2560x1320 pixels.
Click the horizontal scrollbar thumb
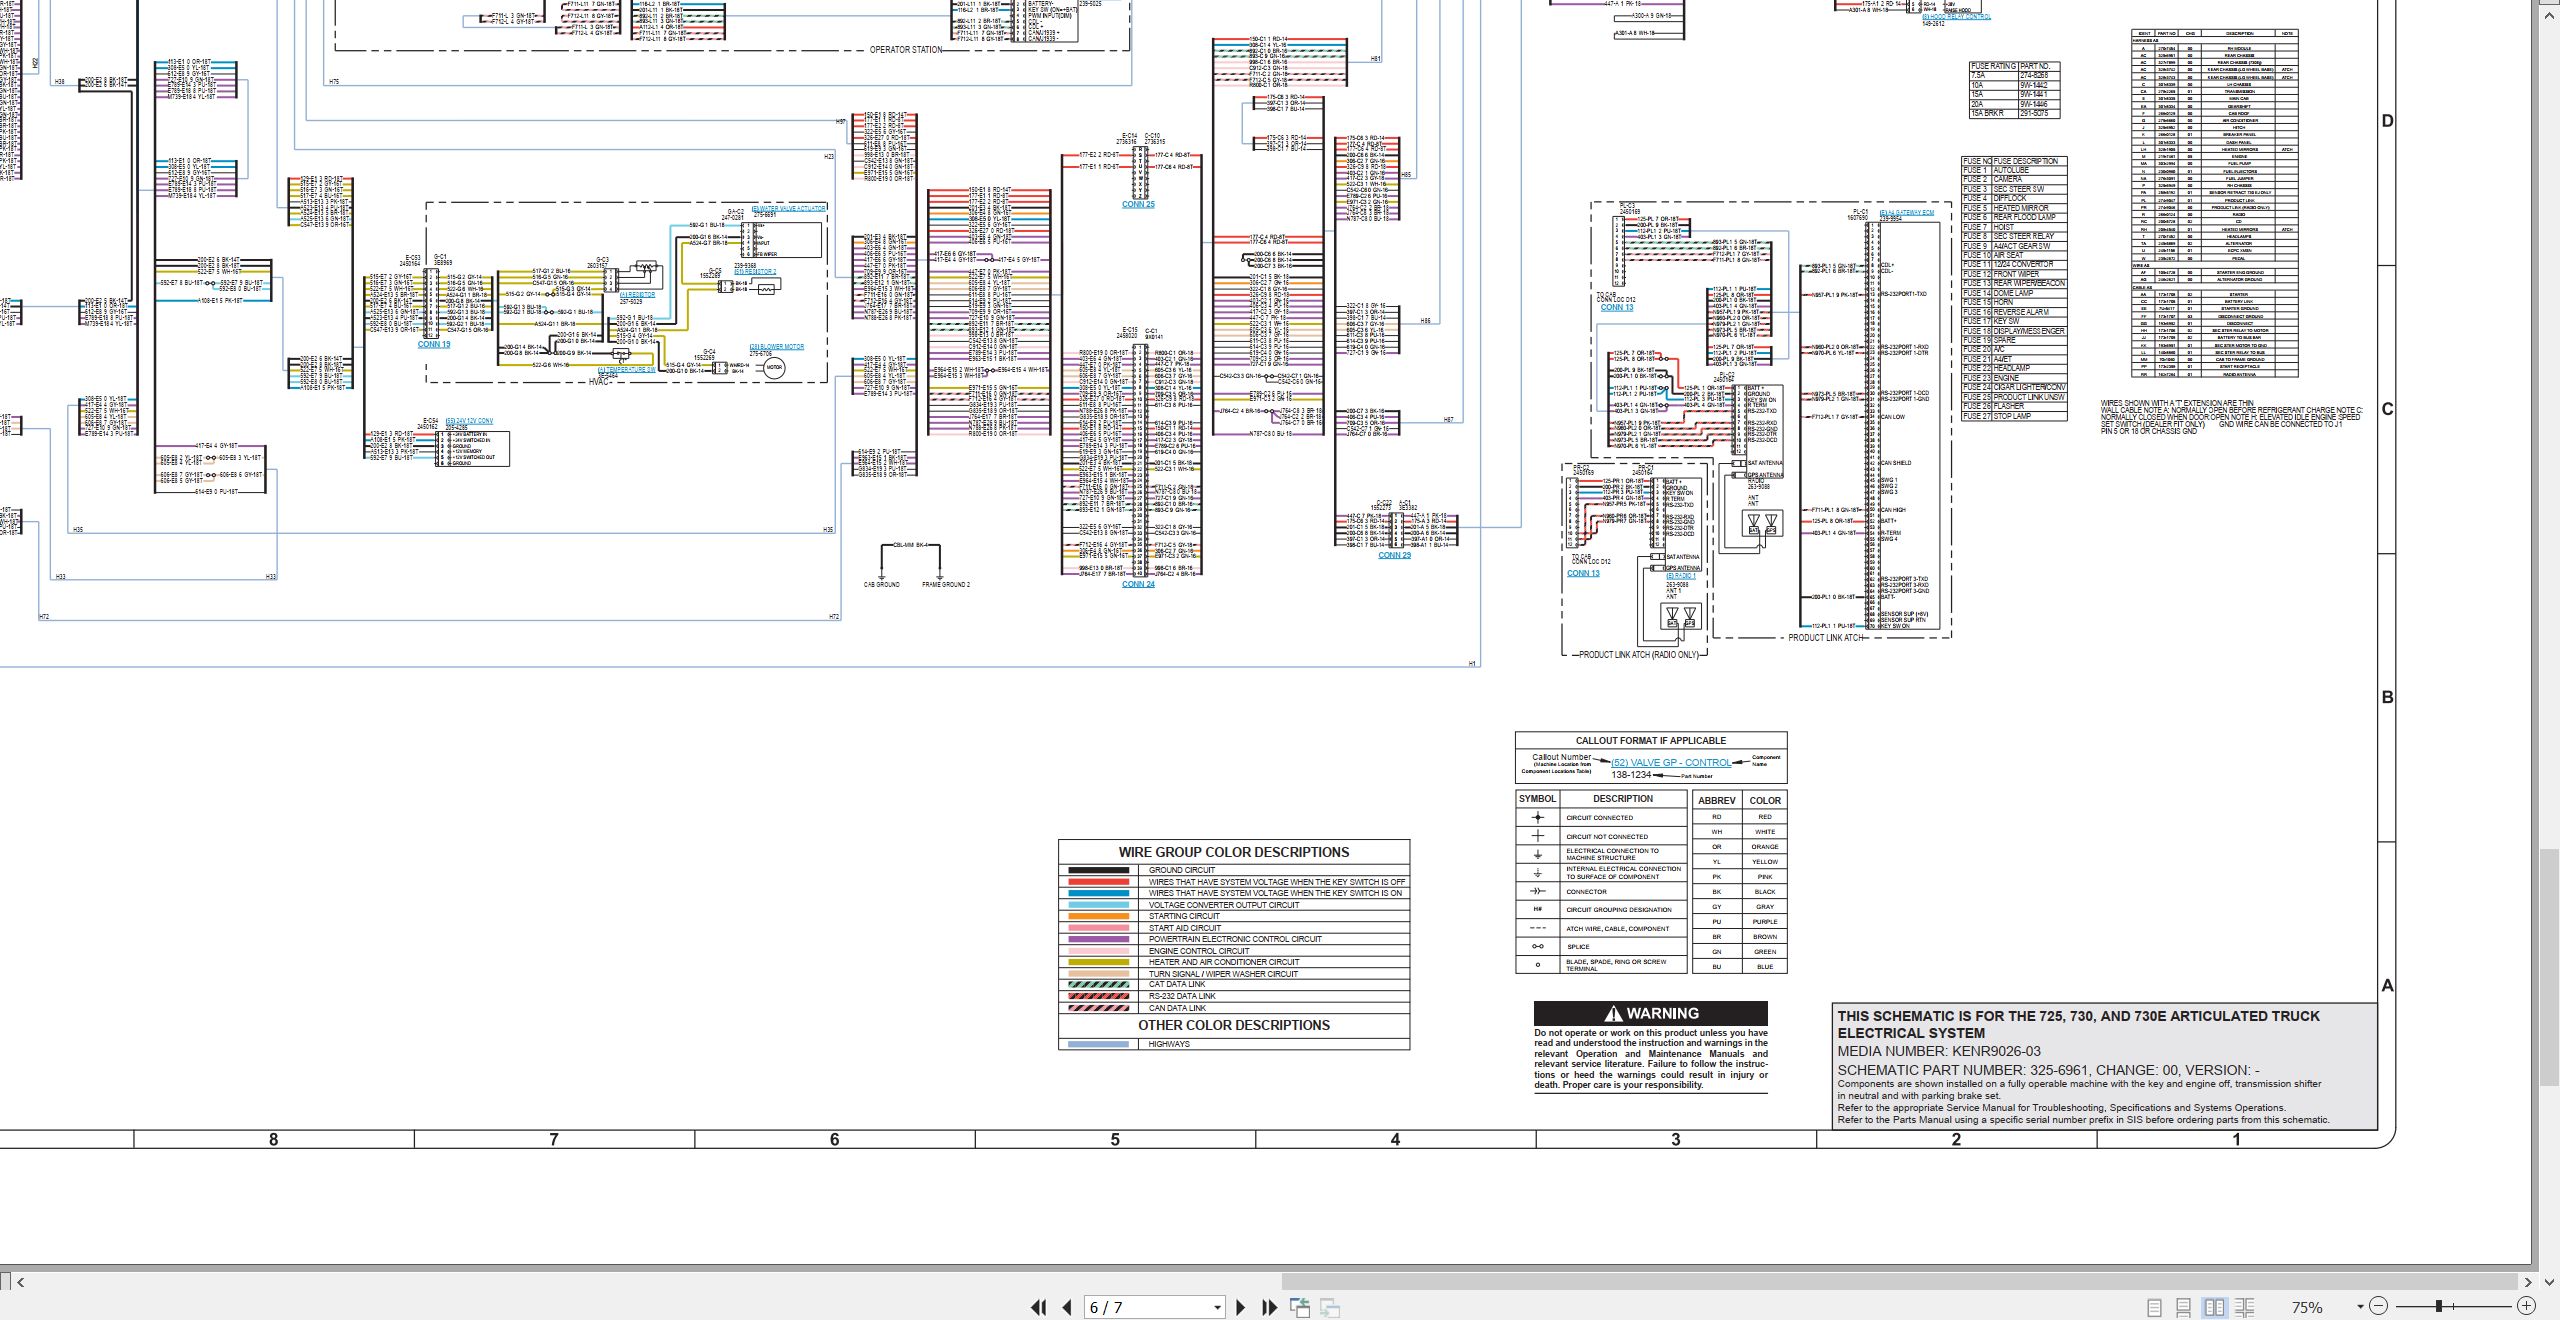(x=1900, y=1282)
